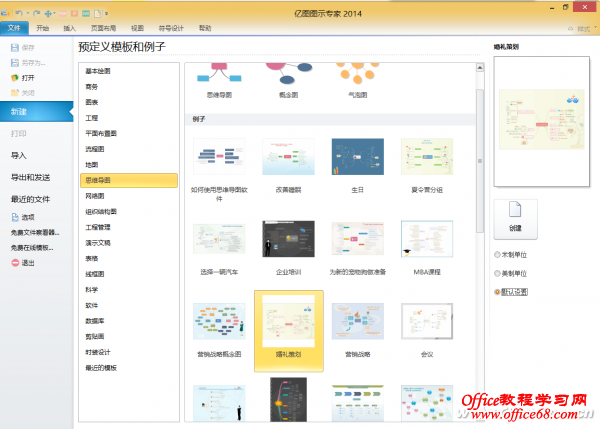Click the collapse ribbon caret icon
This screenshot has width=600, height=429.
pyautogui.click(x=570, y=29)
